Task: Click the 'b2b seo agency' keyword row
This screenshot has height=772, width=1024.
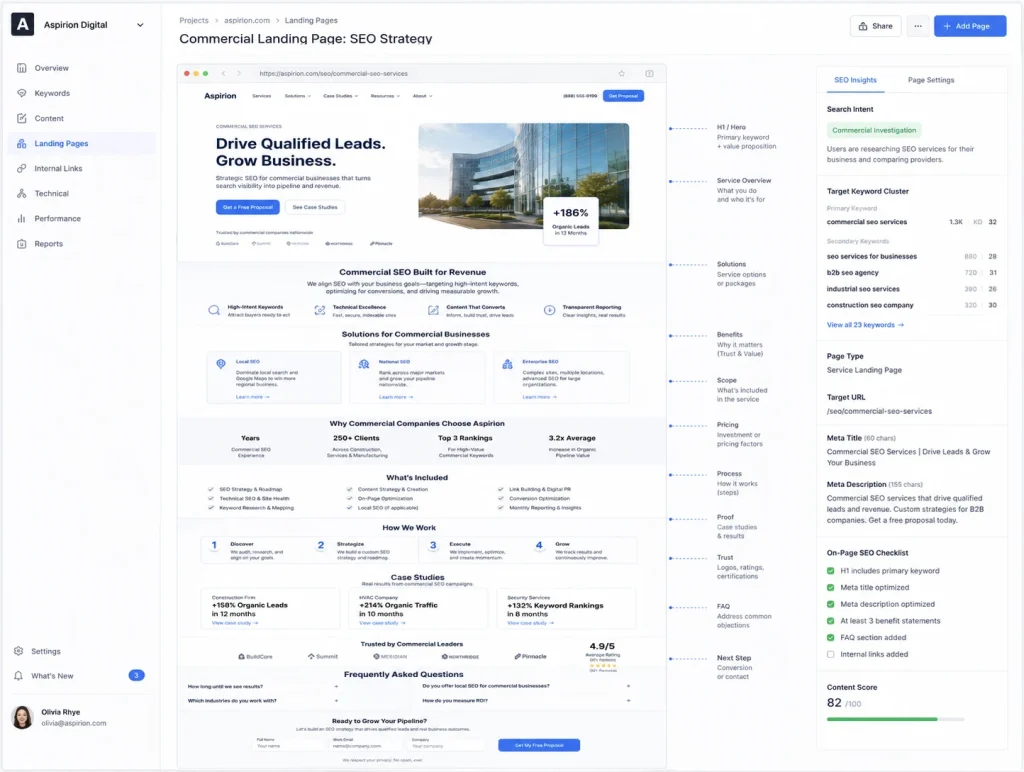Action: pos(912,273)
